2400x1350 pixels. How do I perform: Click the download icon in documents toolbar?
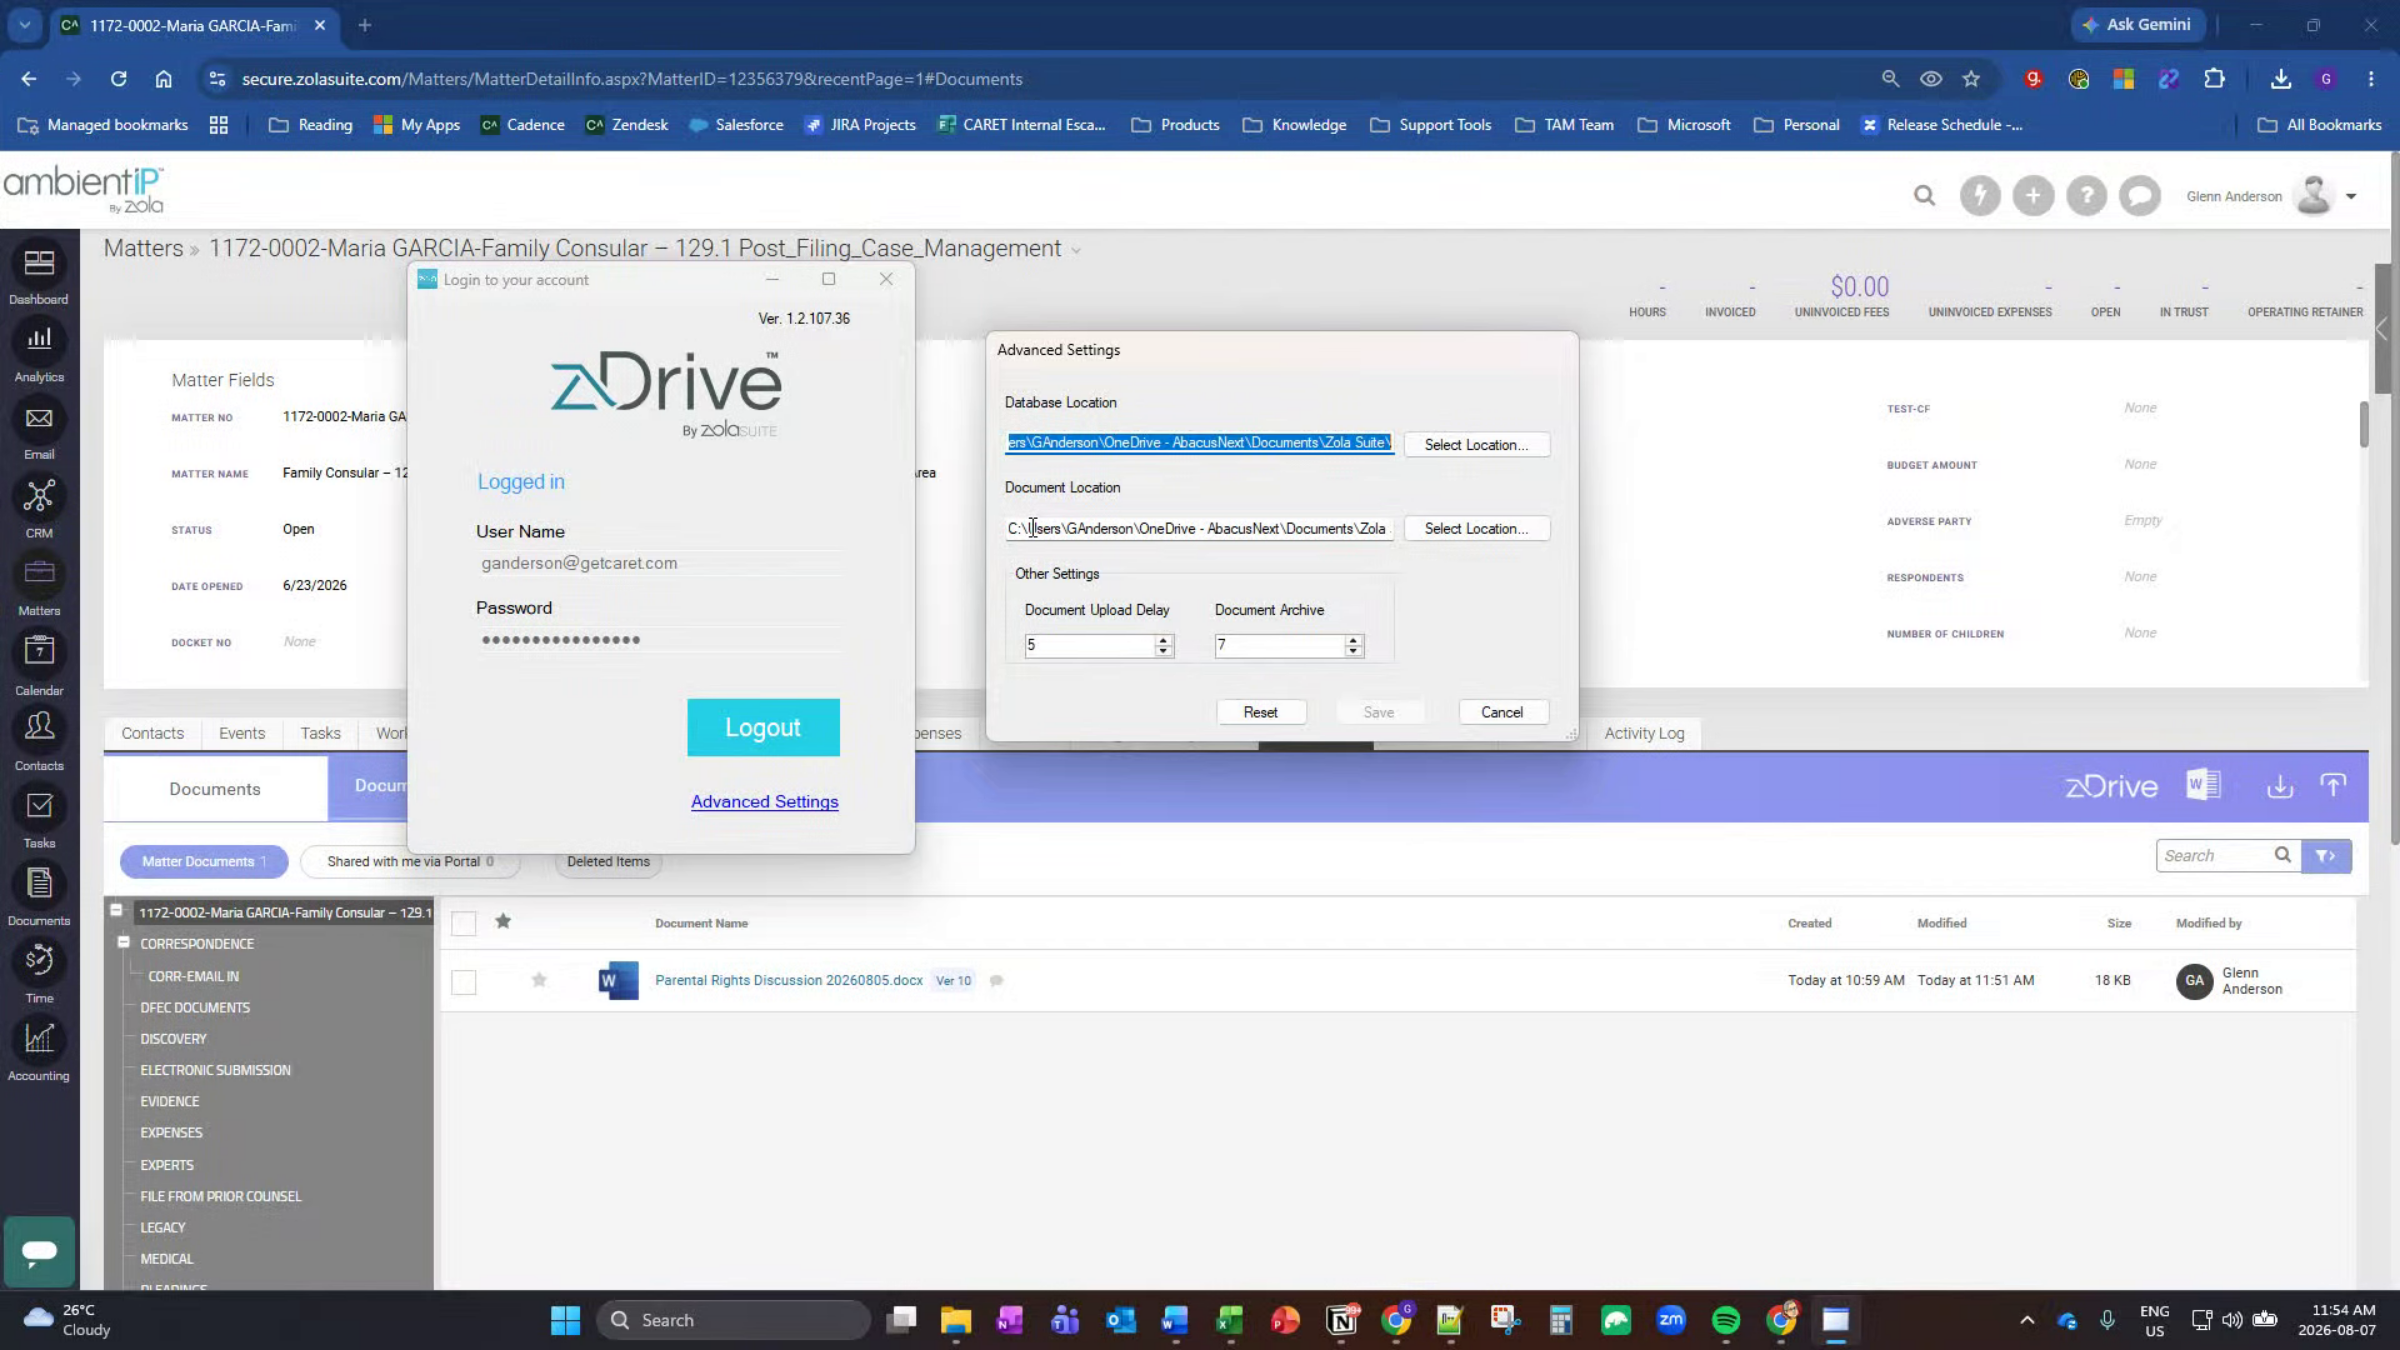2280,786
